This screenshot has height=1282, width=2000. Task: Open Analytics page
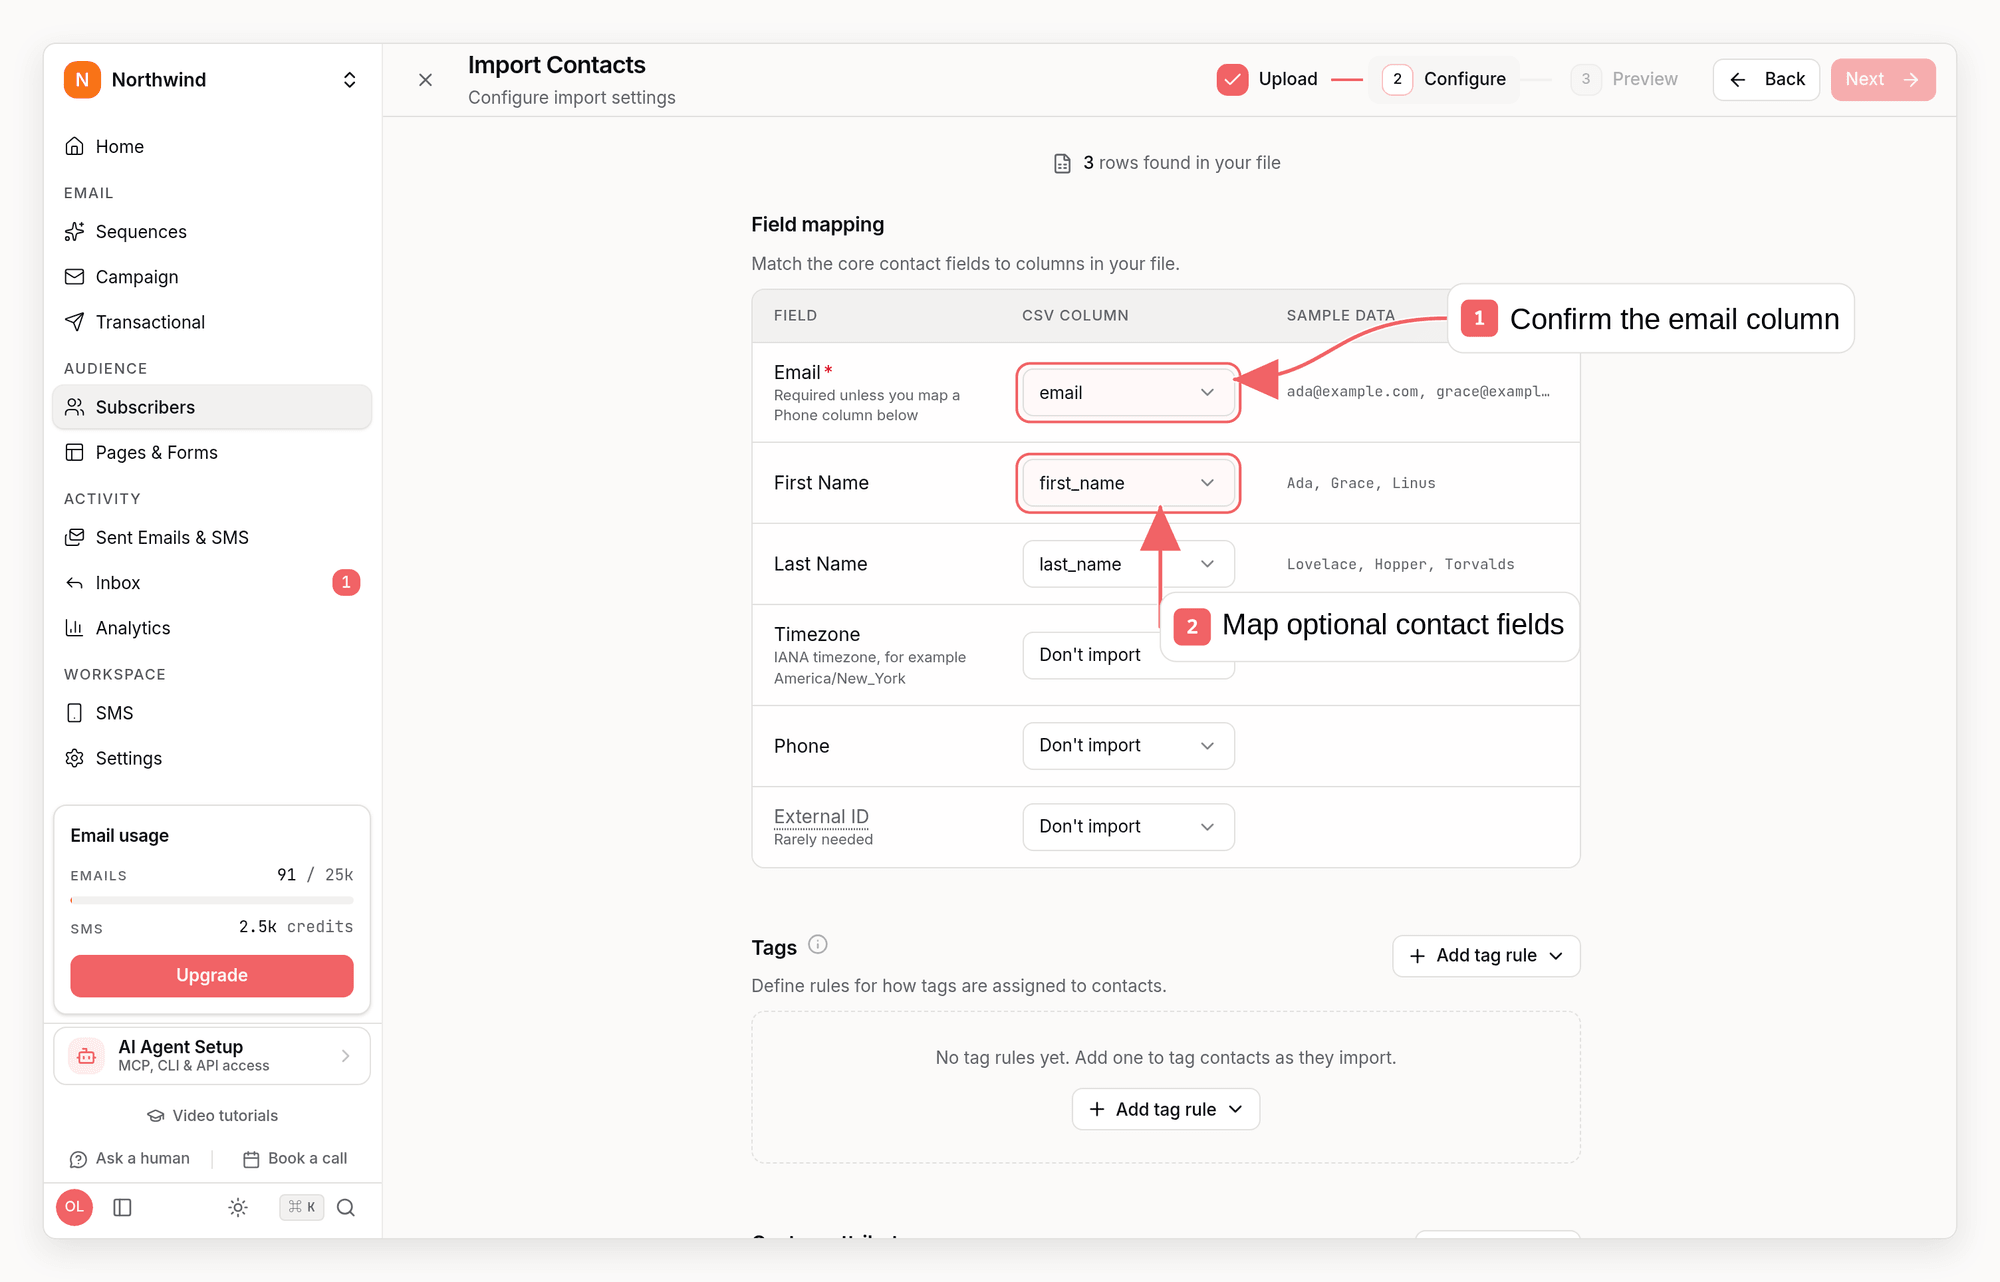[211, 628]
